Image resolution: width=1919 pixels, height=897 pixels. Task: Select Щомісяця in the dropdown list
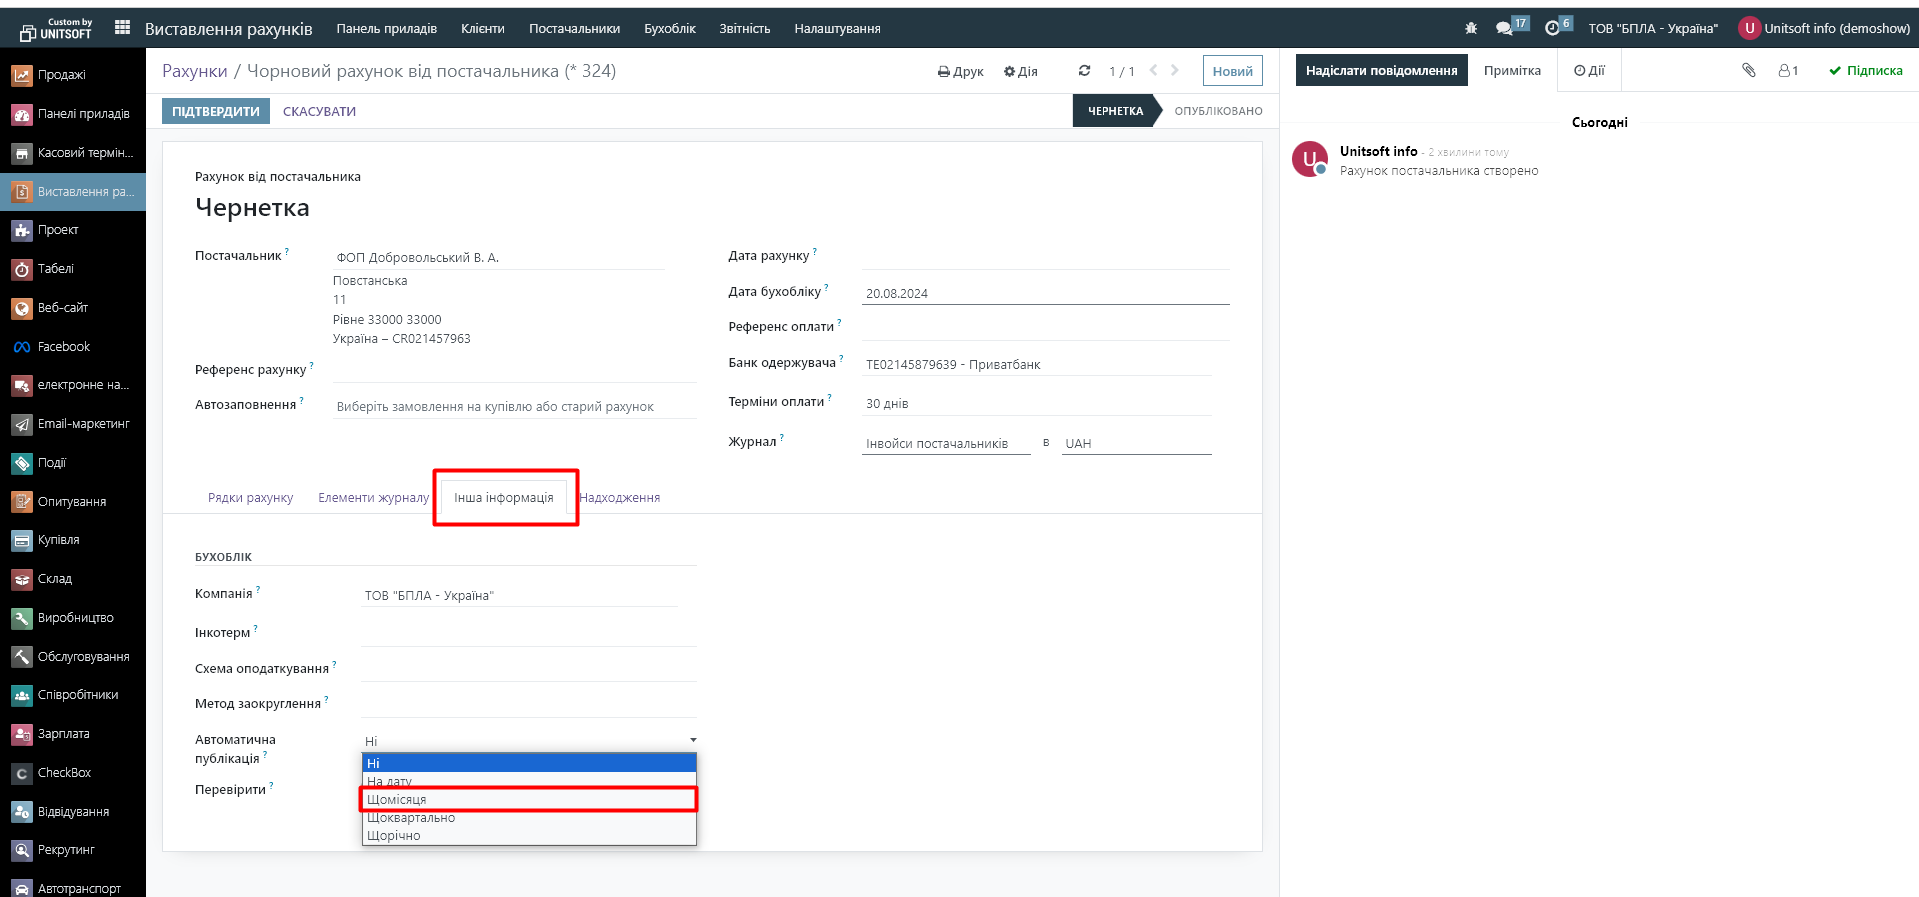(528, 799)
